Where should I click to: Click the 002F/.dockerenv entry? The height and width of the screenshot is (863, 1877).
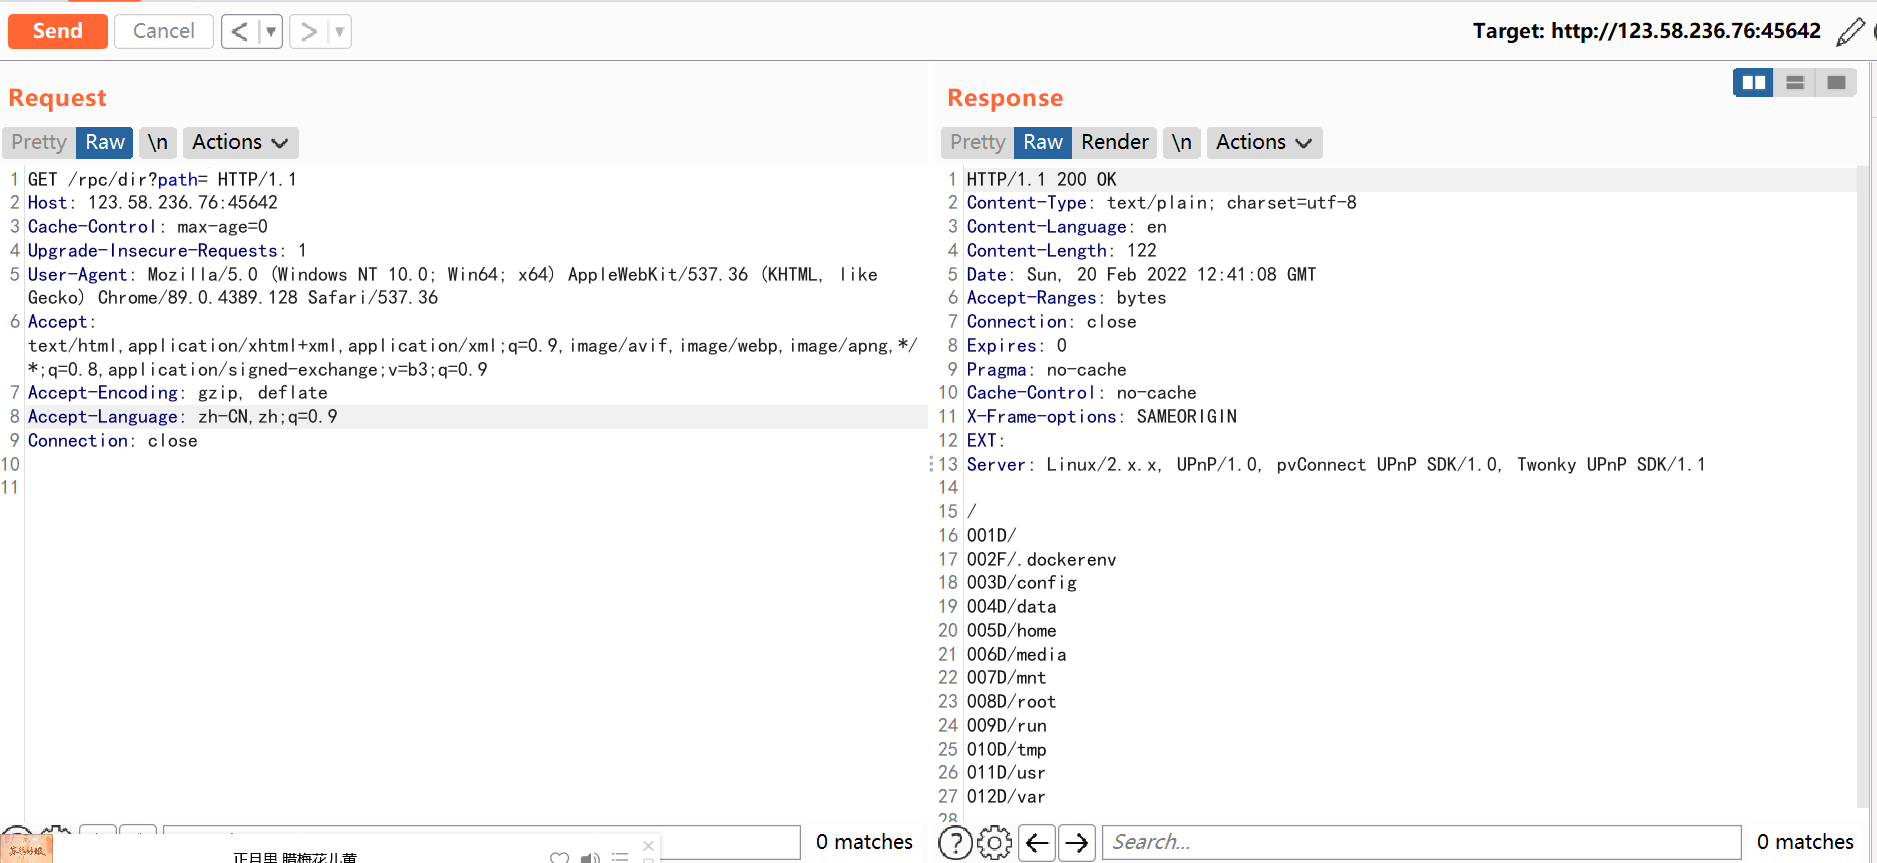pyautogui.click(x=1042, y=560)
